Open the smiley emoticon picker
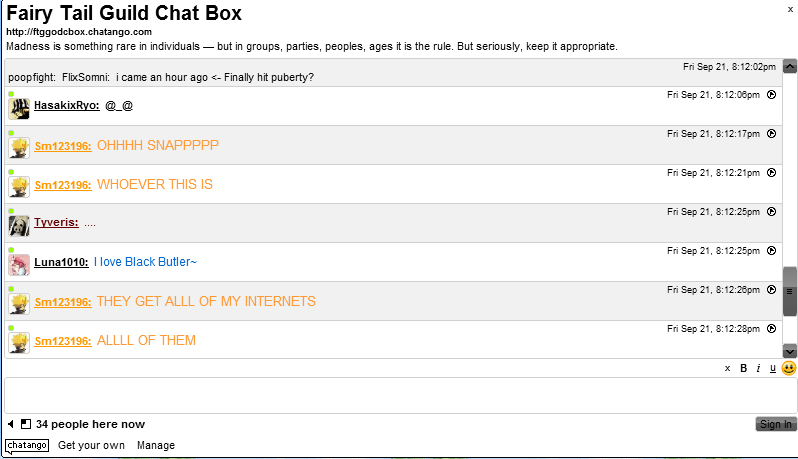This screenshot has height=459, width=798. click(789, 368)
